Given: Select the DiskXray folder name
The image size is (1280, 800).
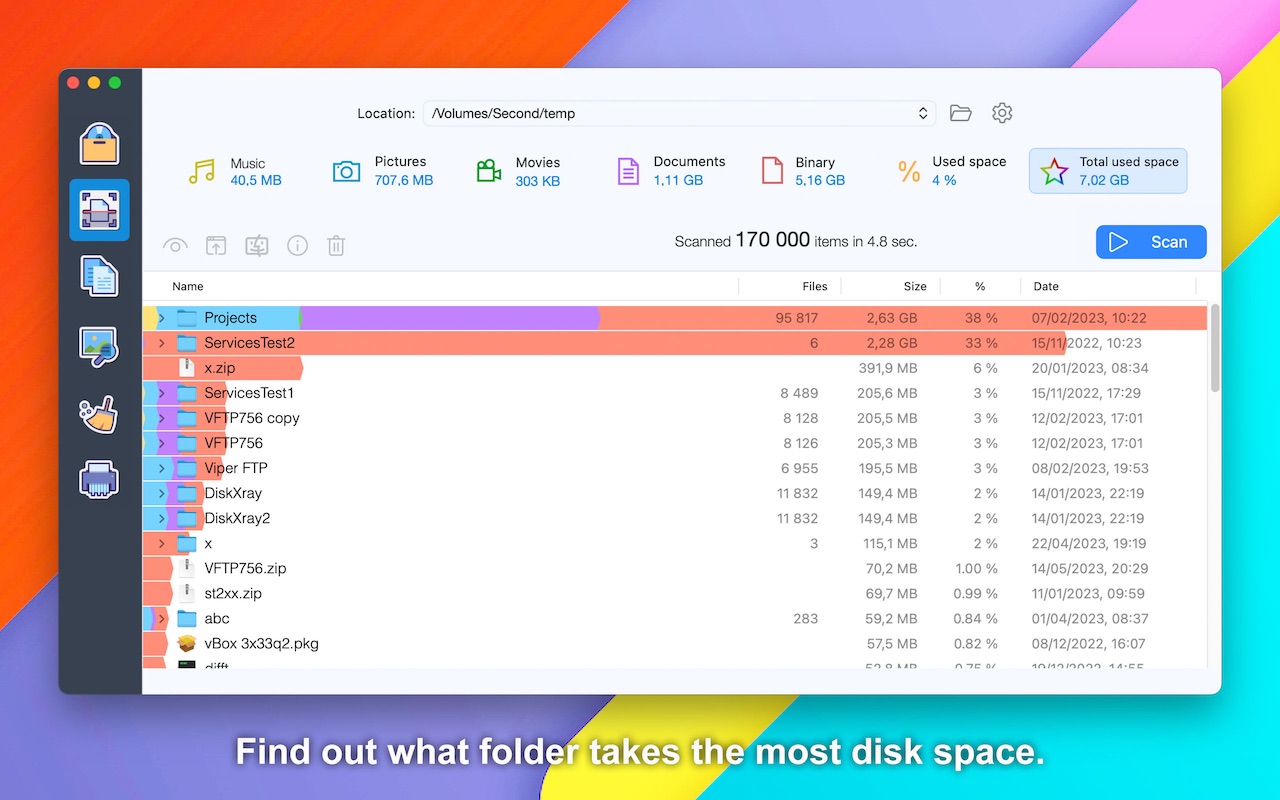Looking at the screenshot, I should point(233,493).
